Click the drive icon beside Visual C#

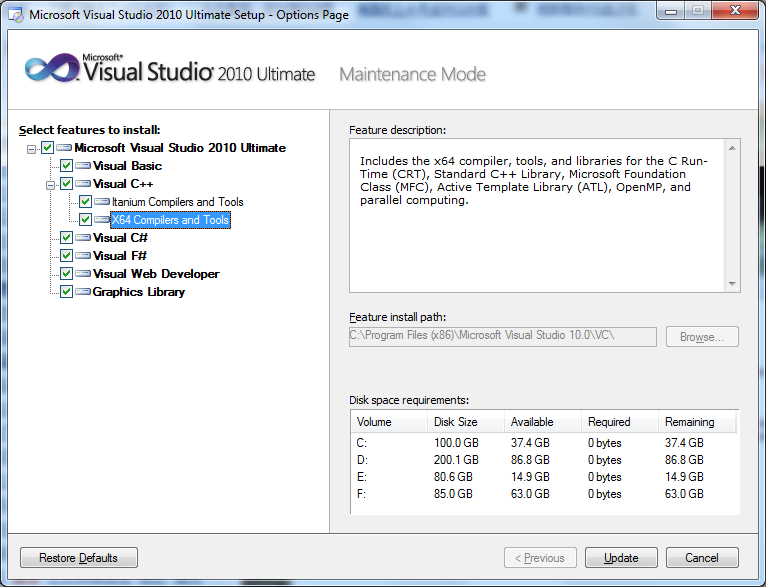pyautogui.click(x=83, y=237)
